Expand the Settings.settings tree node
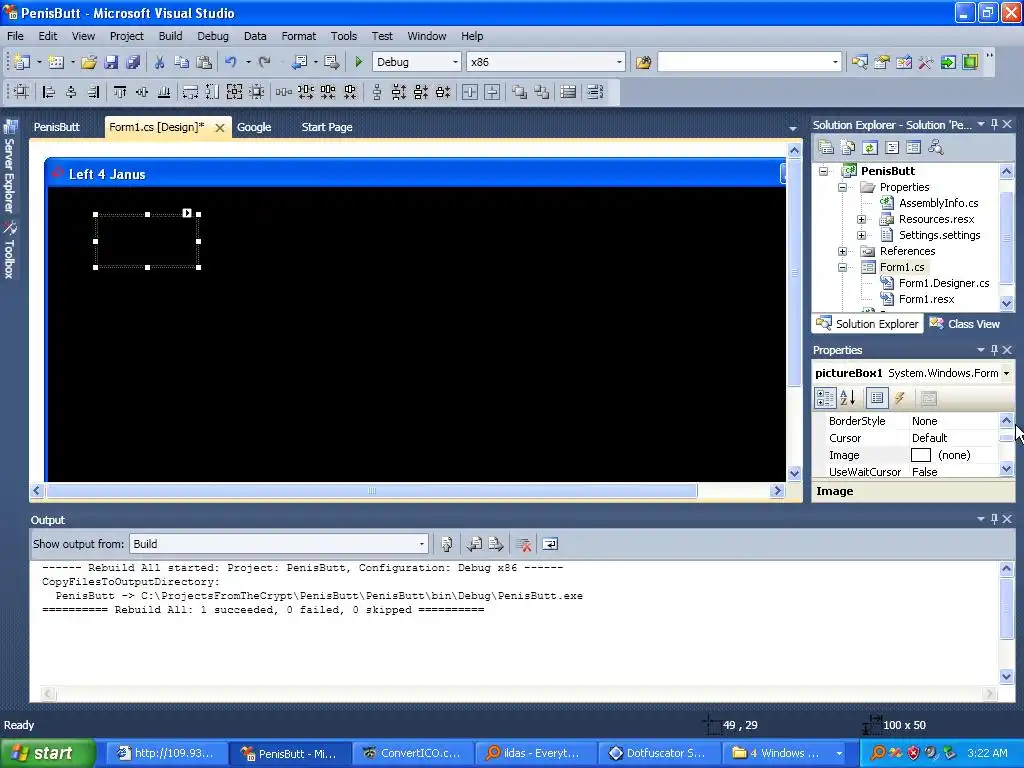This screenshot has height=768, width=1024. (x=861, y=235)
